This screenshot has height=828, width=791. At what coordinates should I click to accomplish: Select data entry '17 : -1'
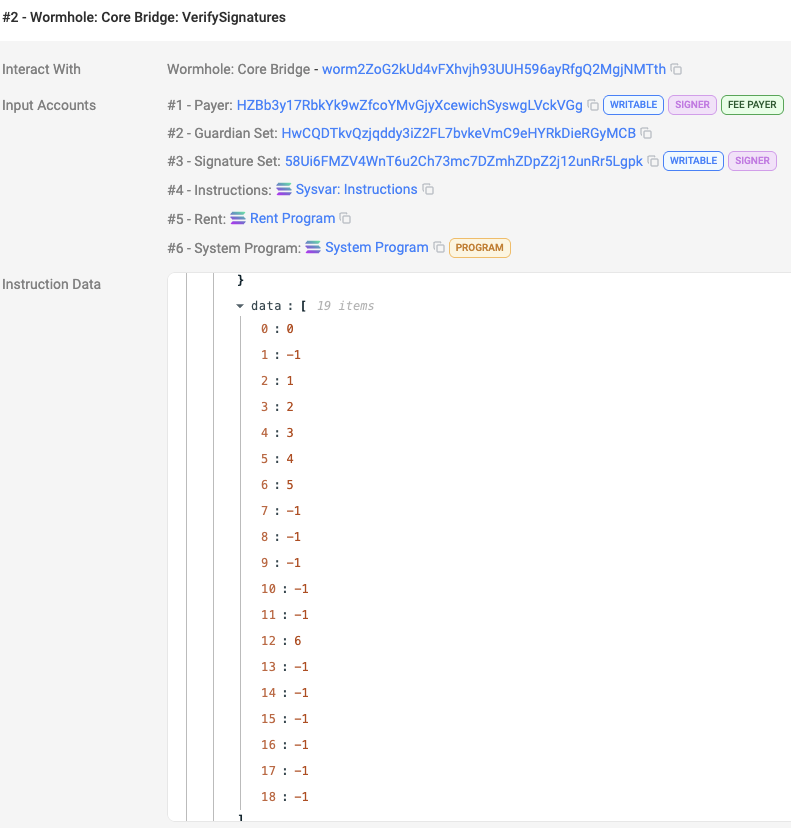pyautogui.click(x=285, y=770)
